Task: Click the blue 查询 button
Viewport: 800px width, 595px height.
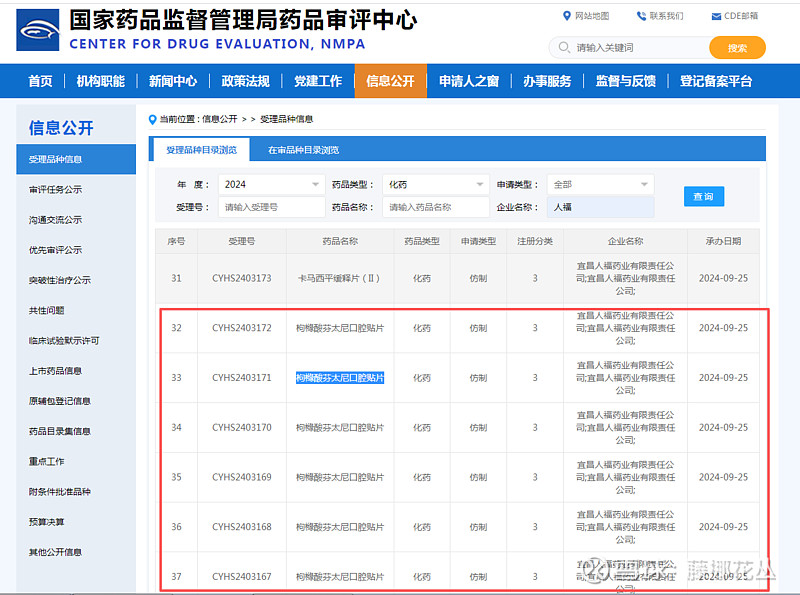Action: click(703, 196)
